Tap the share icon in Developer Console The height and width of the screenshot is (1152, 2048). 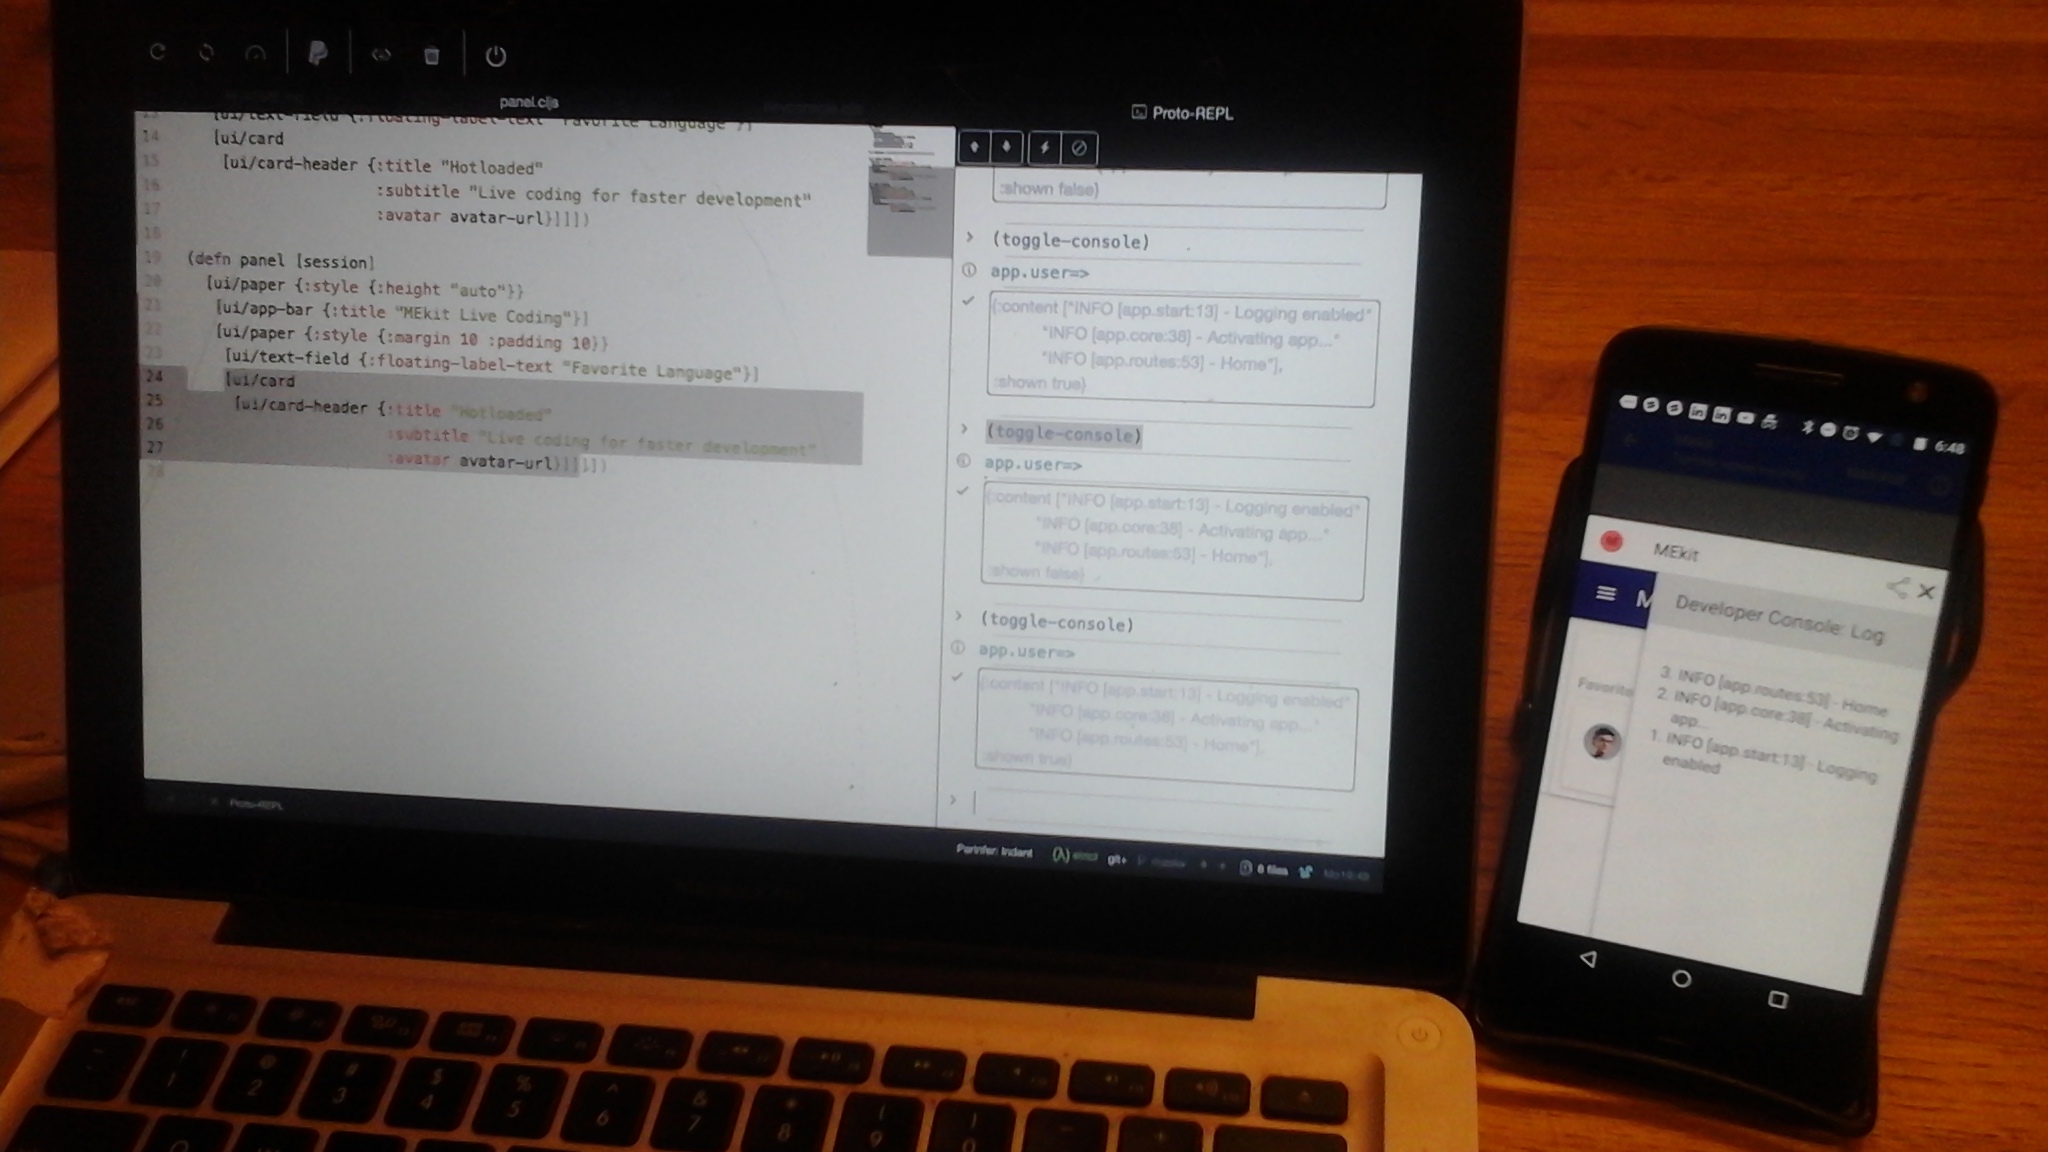(1897, 588)
